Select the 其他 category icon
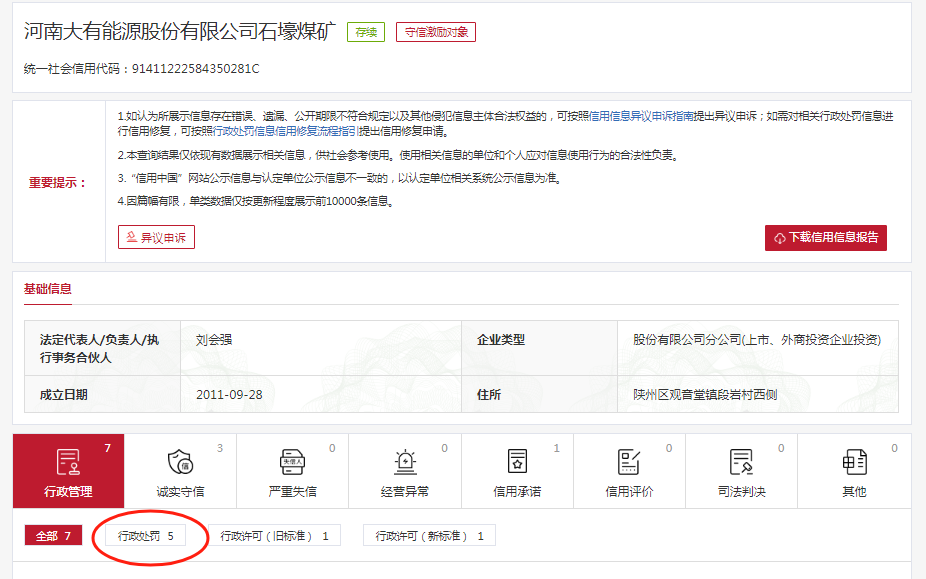926x579 pixels. tap(854, 462)
